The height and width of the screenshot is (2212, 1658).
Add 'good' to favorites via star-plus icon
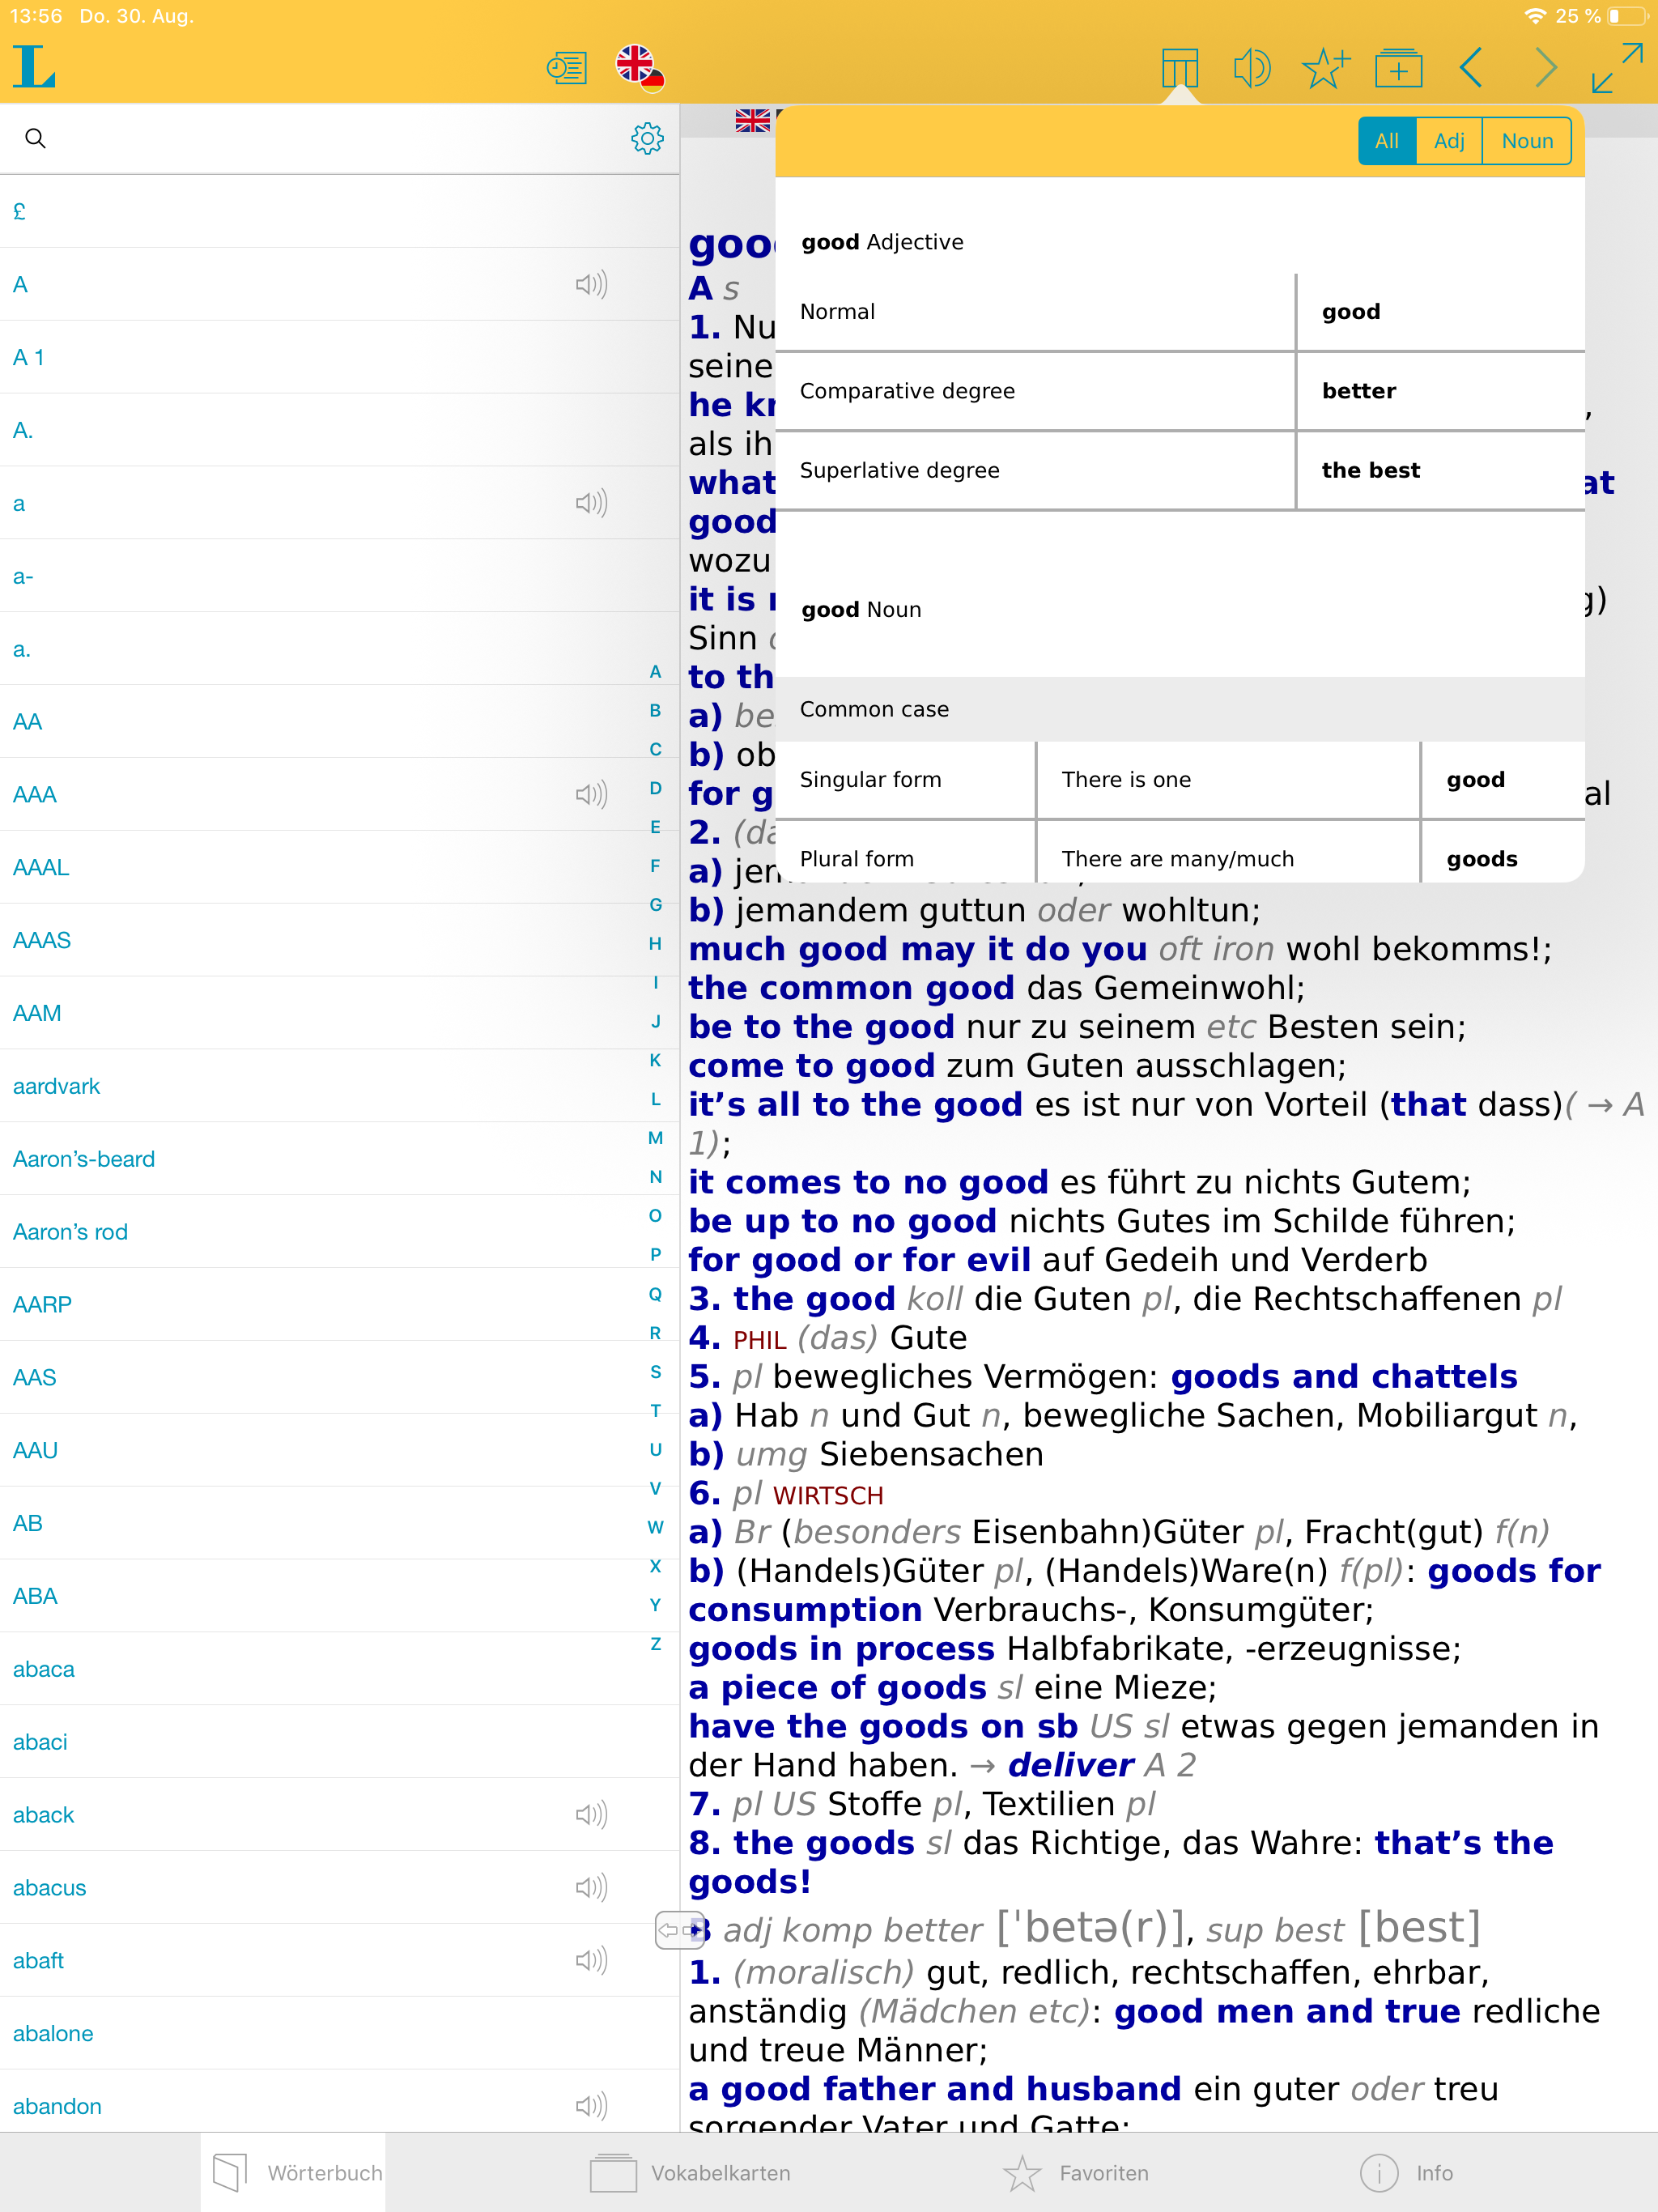1325,68
